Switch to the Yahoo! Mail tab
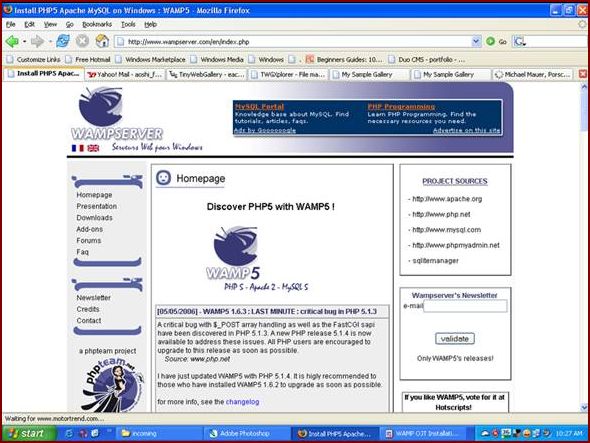 coord(125,75)
